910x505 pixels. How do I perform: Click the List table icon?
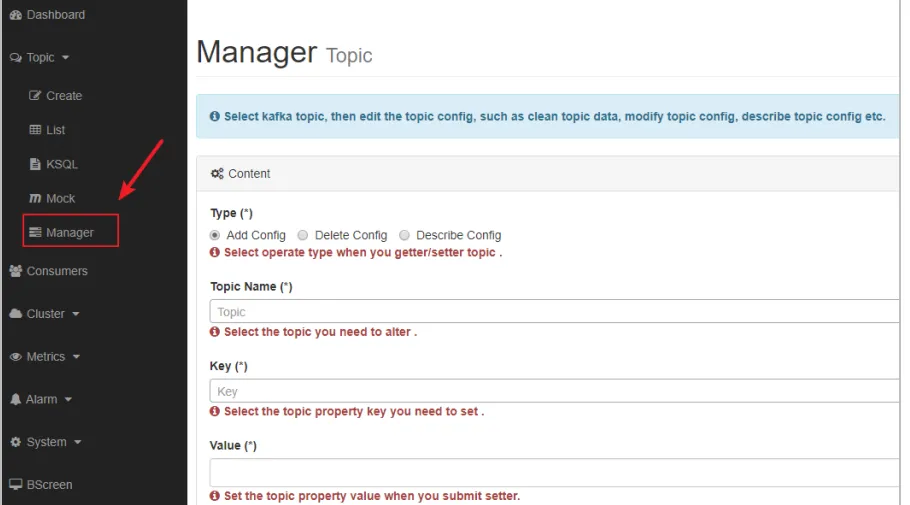tap(36, 130)
